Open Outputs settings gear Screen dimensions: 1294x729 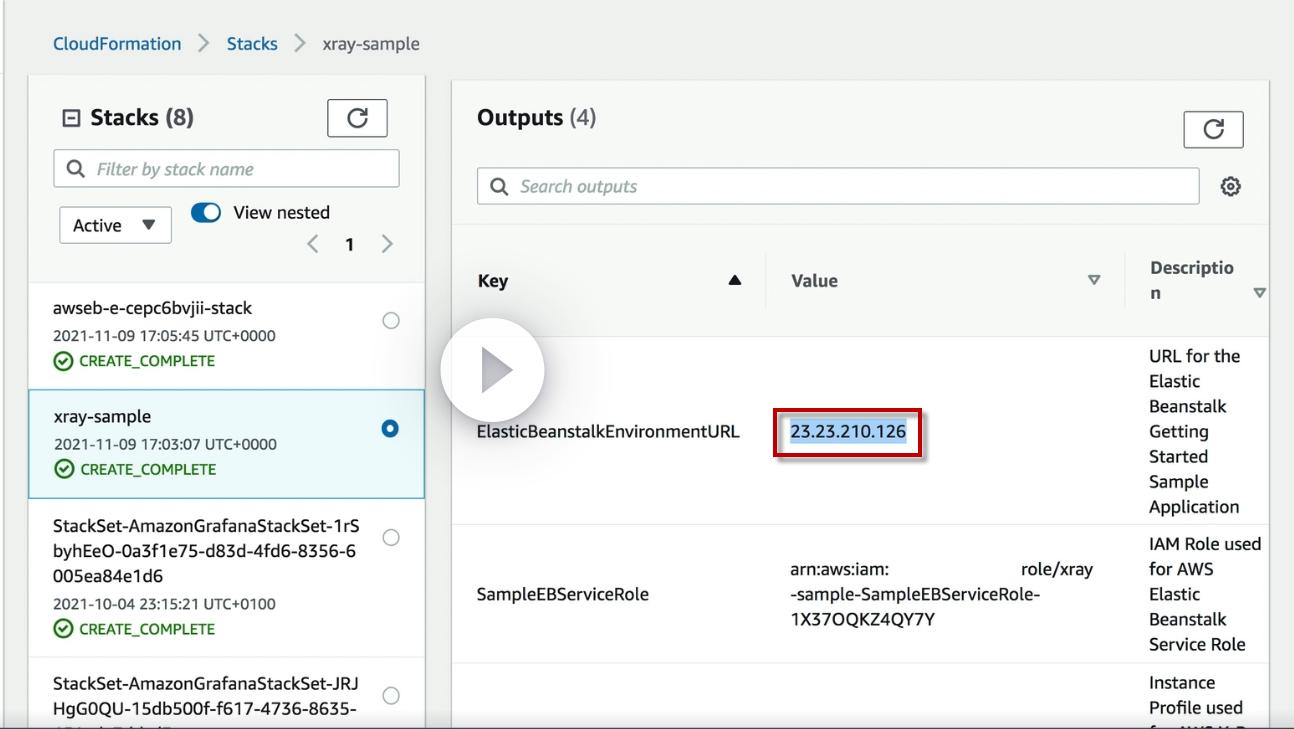[1231, 187]
